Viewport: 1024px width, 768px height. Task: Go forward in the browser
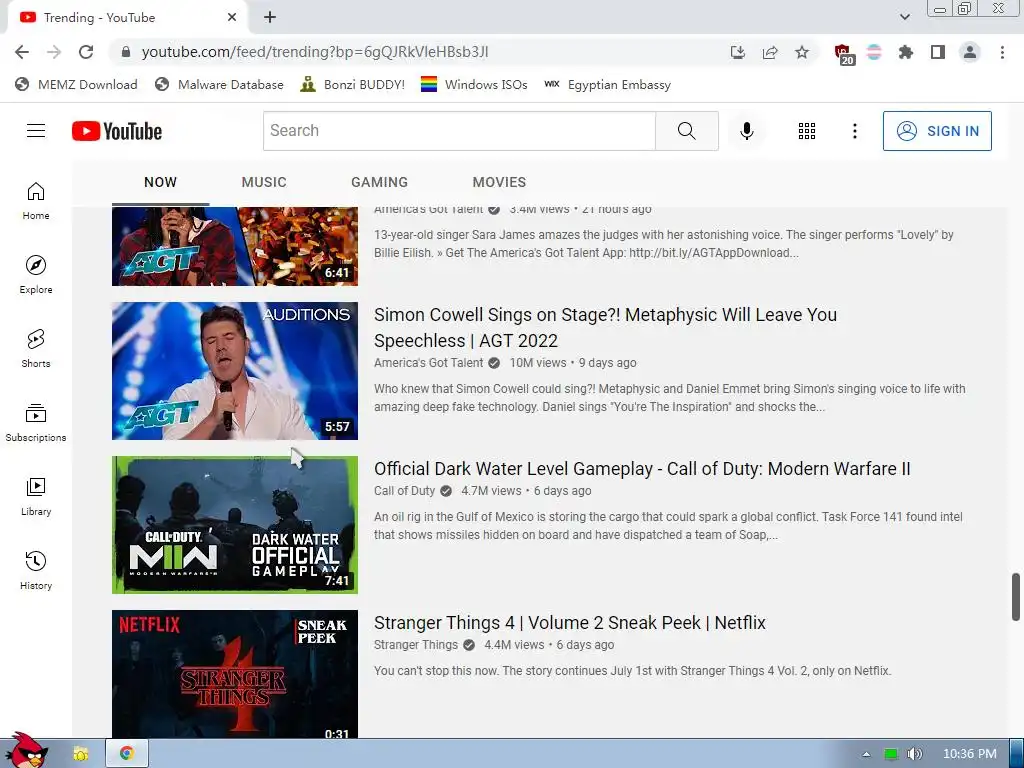click(x=54, y=52)
